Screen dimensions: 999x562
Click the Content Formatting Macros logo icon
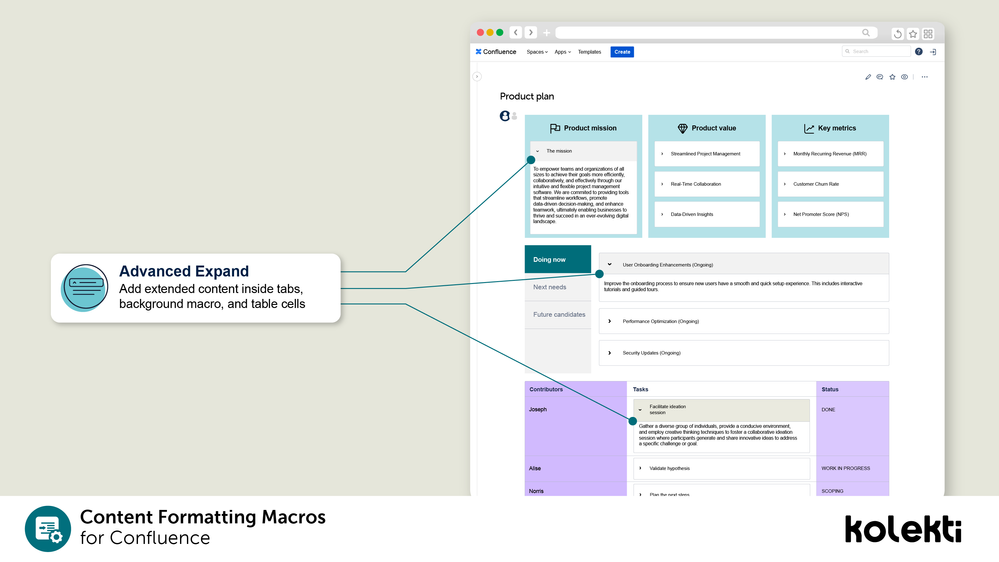(48, 529)
